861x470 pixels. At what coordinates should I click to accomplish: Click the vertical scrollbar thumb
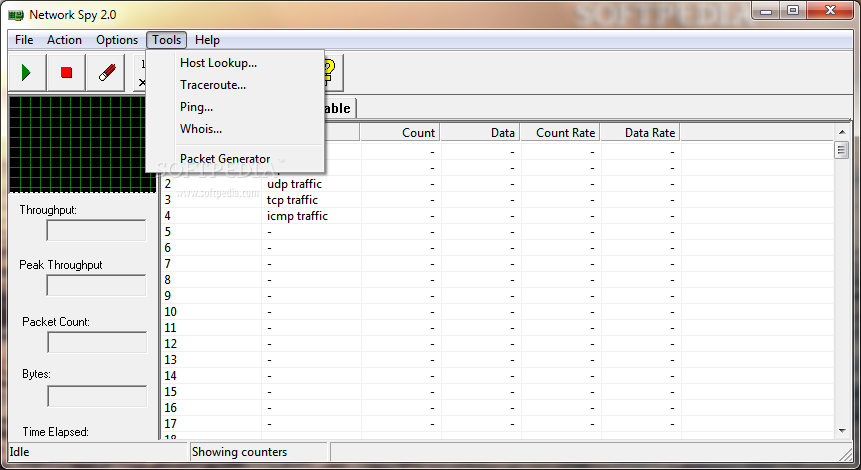(842, 150)
